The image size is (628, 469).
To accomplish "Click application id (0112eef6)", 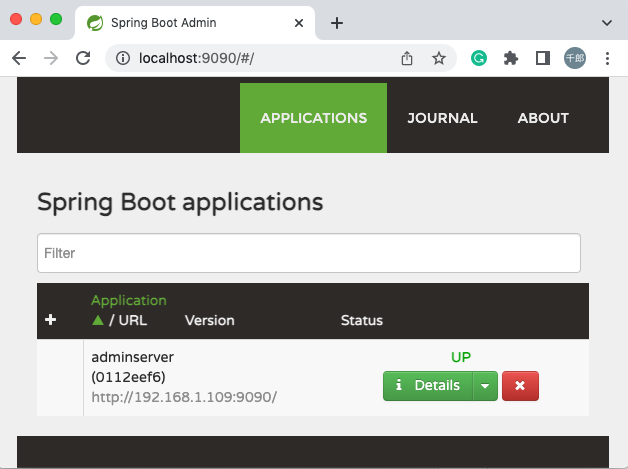I will (x=128, y=377).
